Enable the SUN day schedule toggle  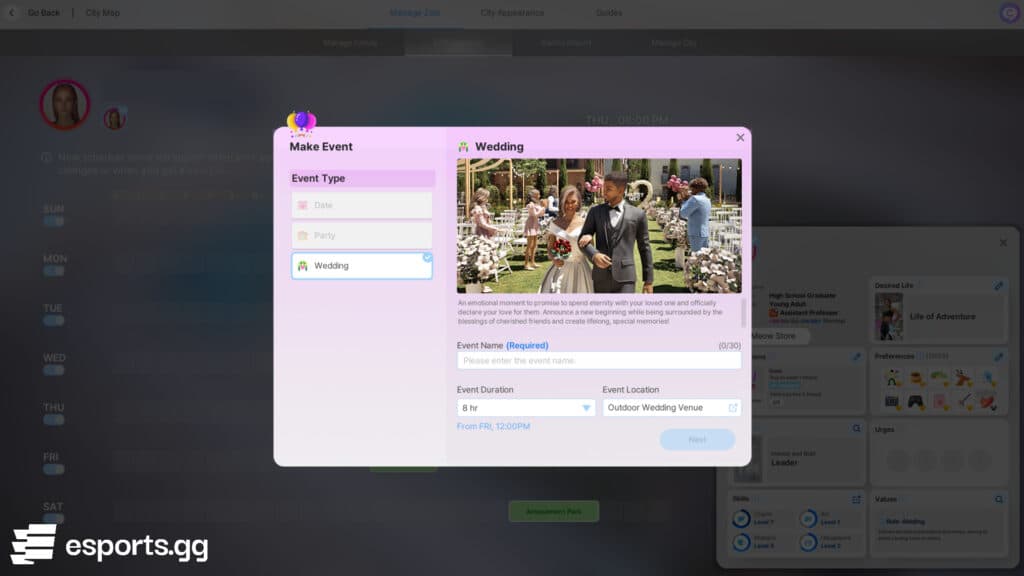[54, 219]
